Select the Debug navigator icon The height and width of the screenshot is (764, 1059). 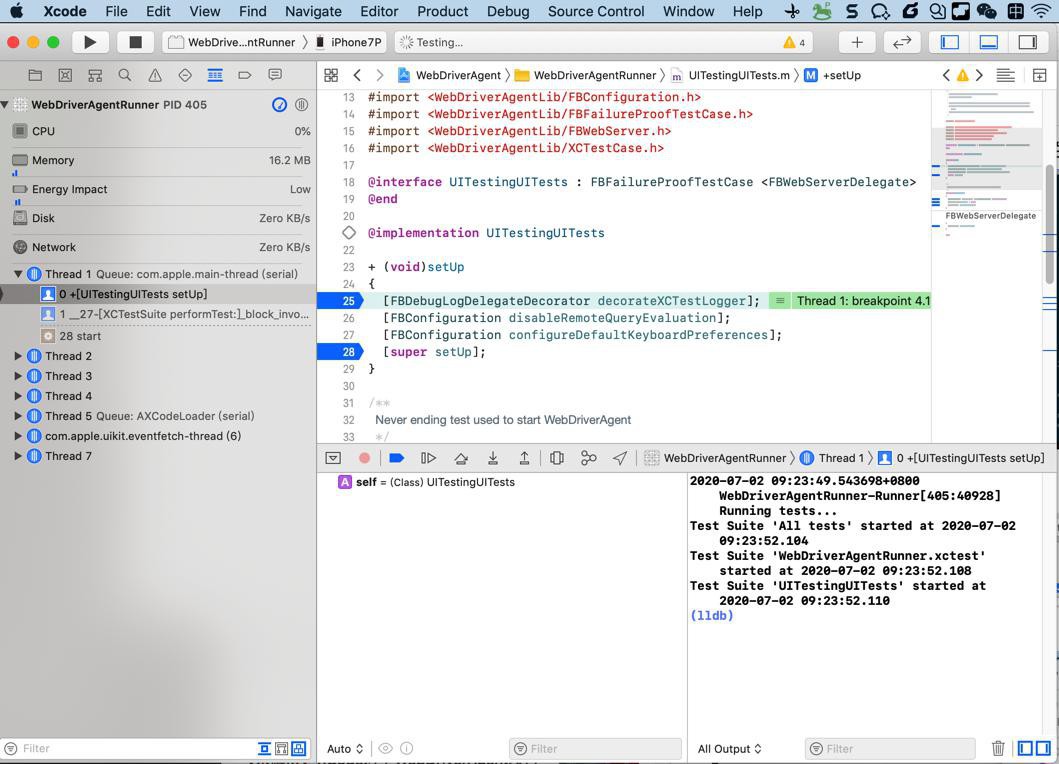[215, 75]
